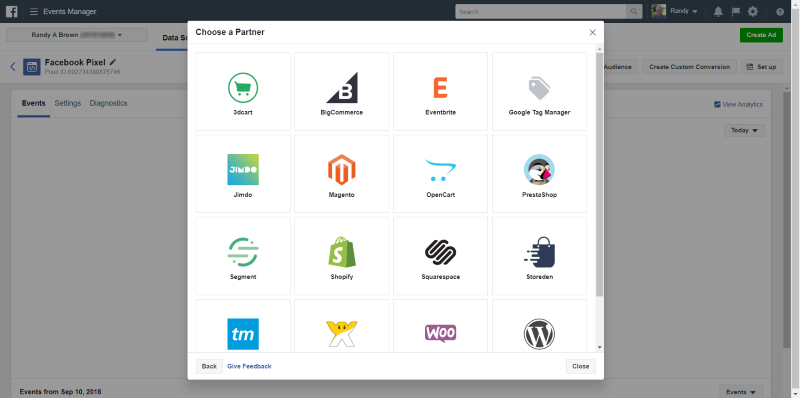The image size is (800, 398).
Task: Pick the blue tm partner logo
Action: pos(243,334)
